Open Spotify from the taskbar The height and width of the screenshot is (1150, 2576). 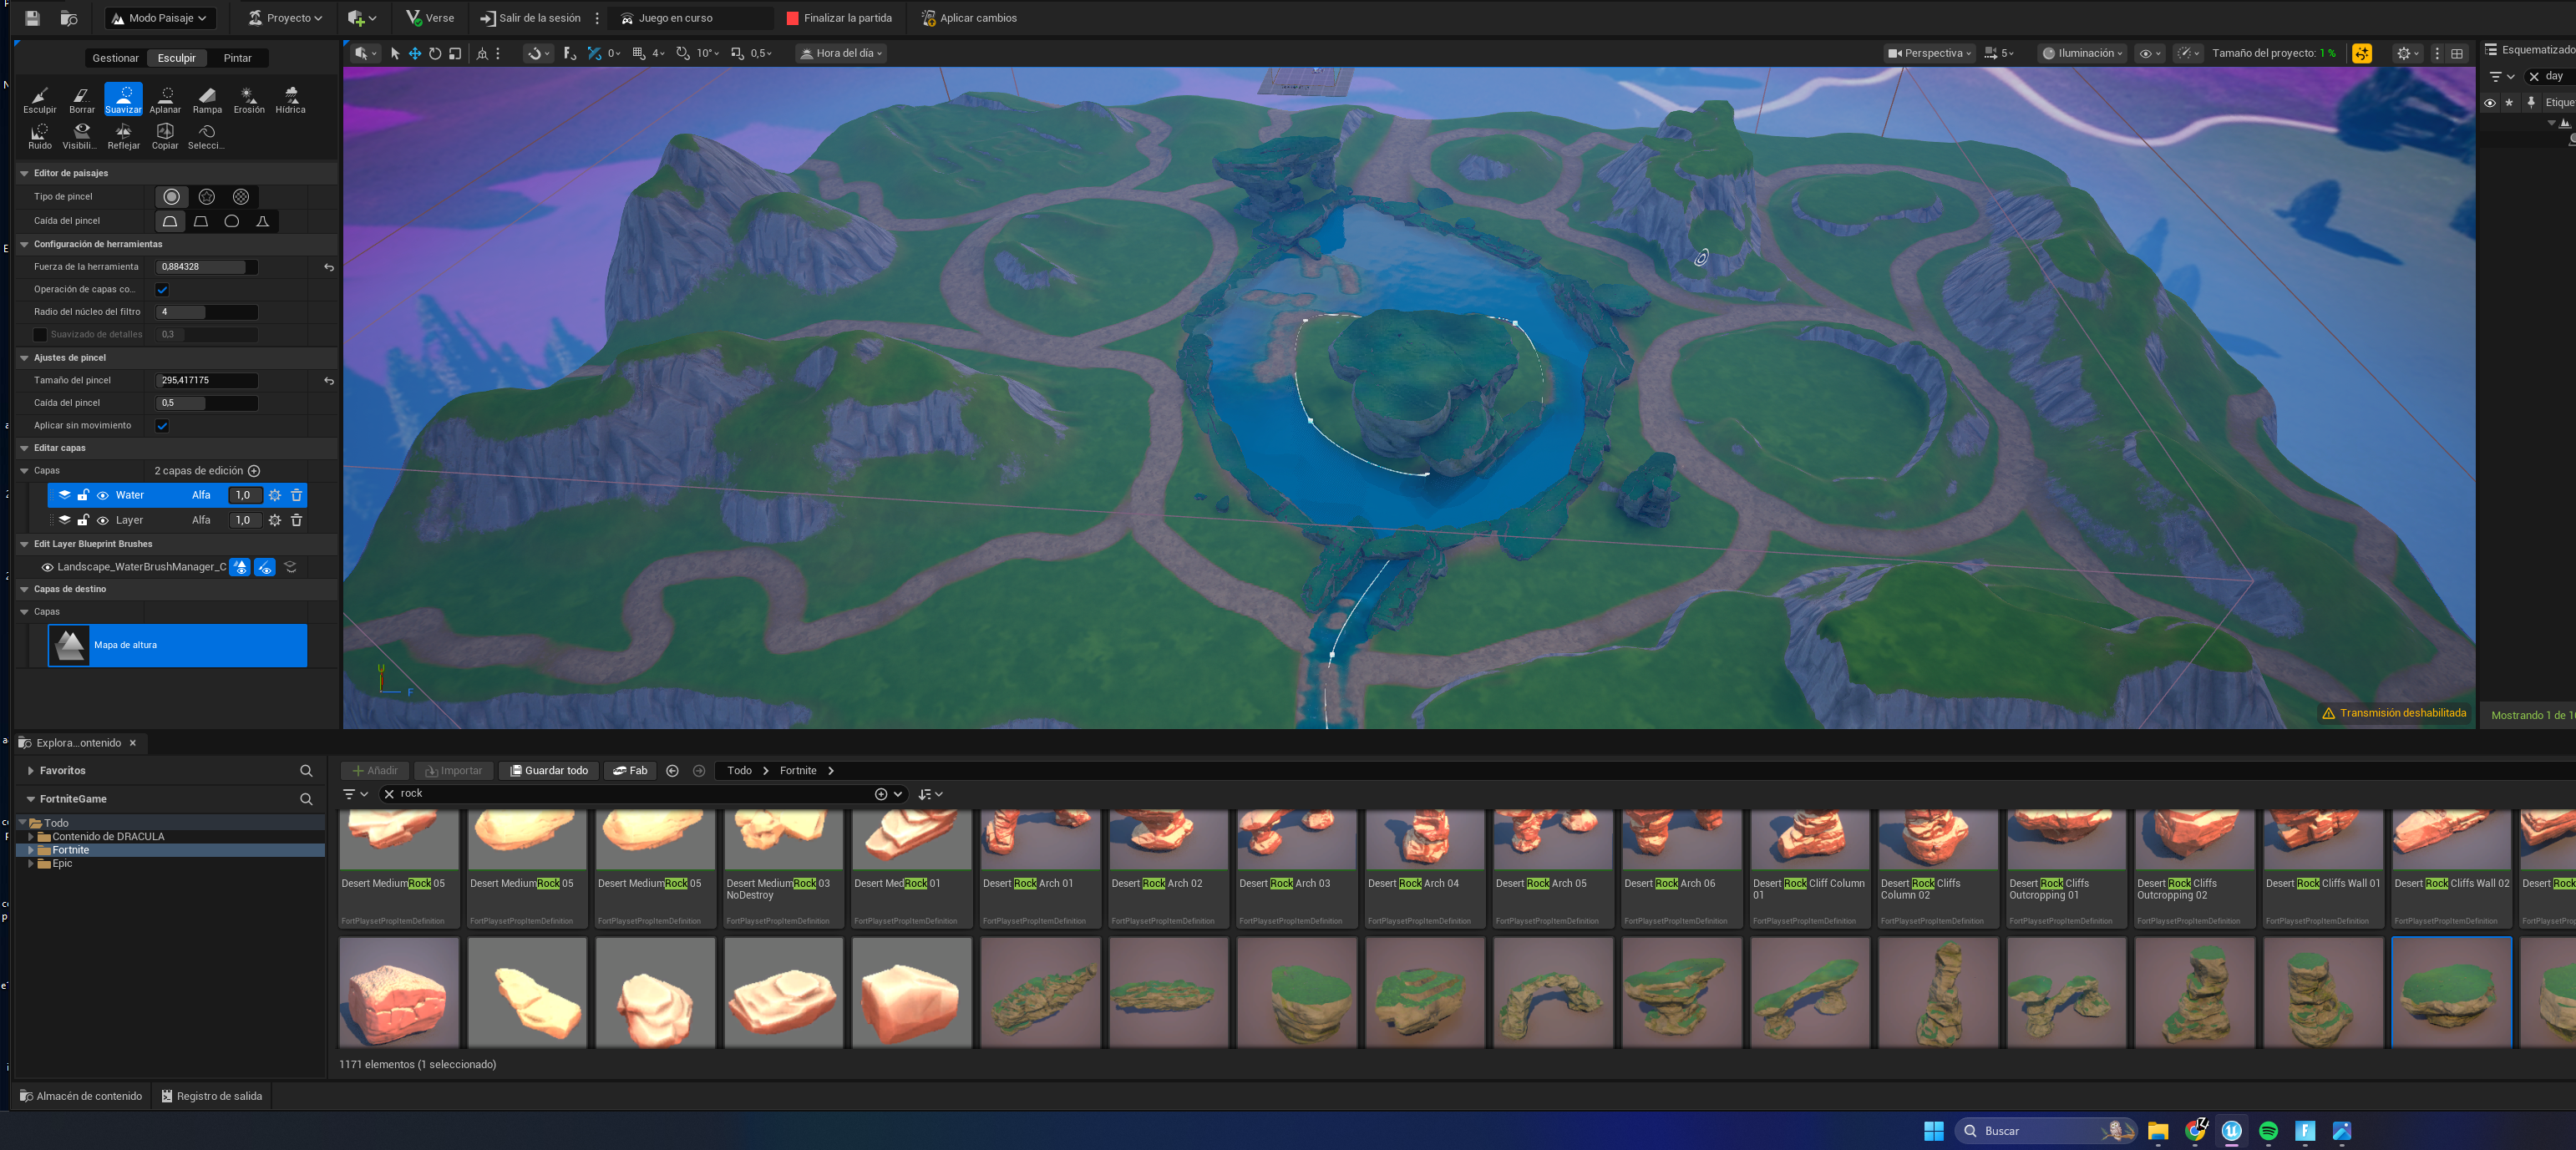tap(2268, 1131)
